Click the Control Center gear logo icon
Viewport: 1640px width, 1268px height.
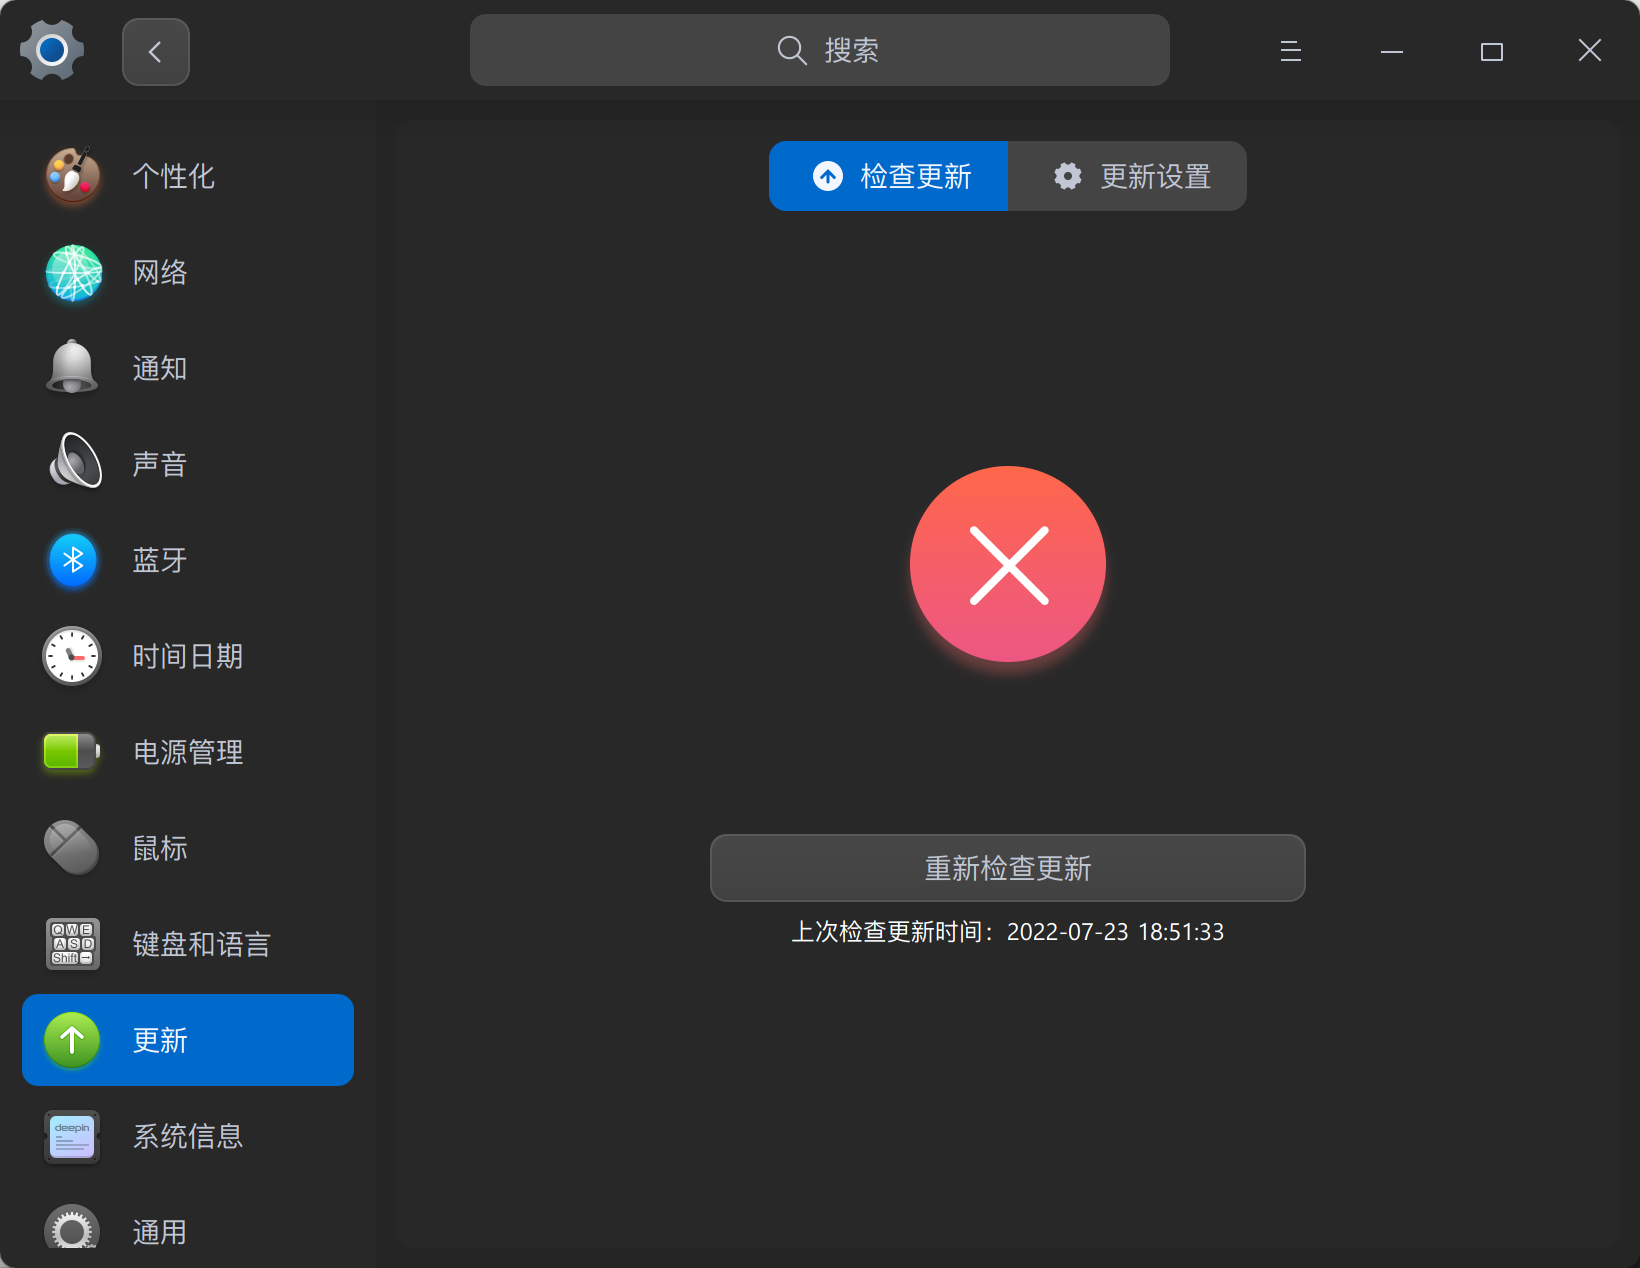pos(52,50)
